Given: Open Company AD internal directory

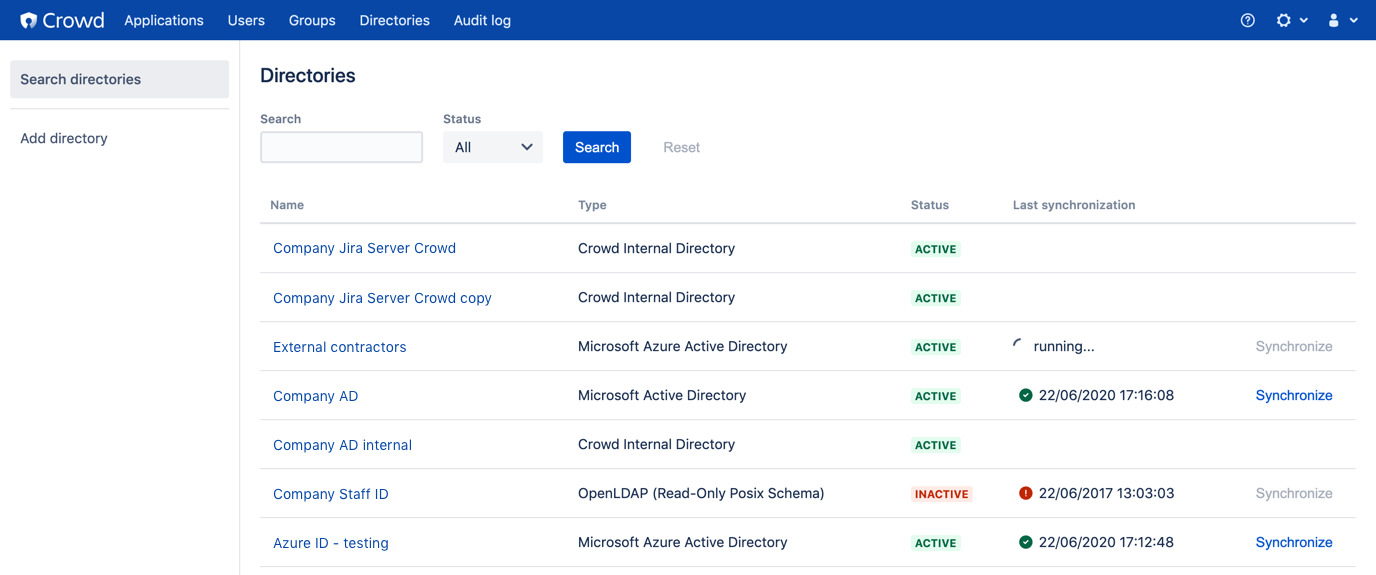Looking at the screenshot, I should point(342,445).
